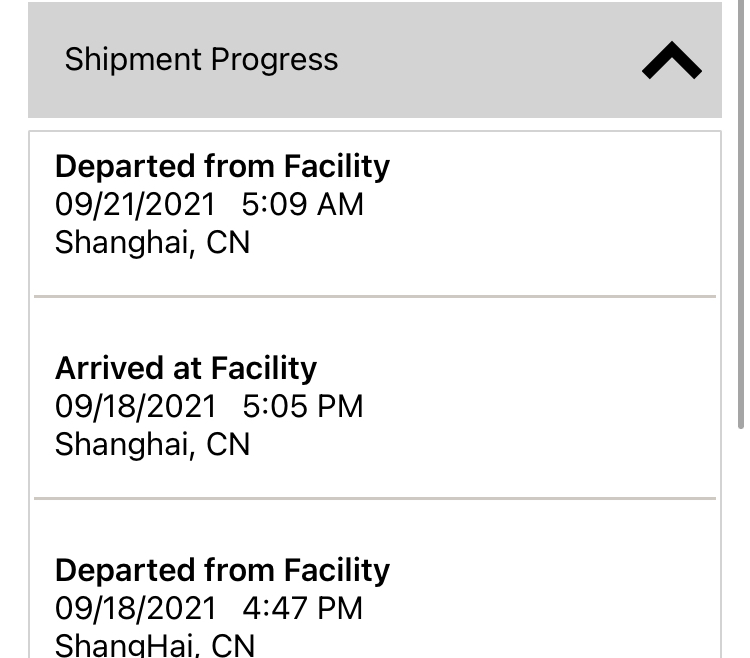Click blank area right of 5:09 AM
750x658 pixels.
[x=540, y=205]
